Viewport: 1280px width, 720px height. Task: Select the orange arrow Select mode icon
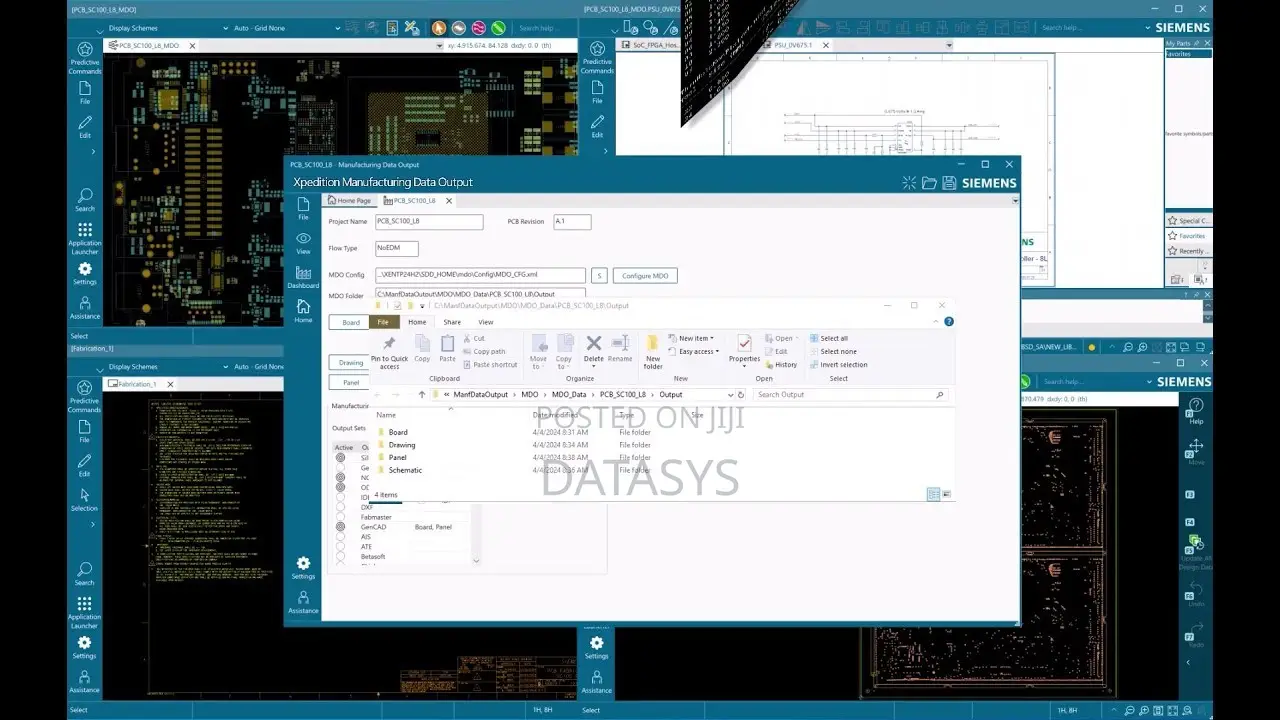pos(439,28)
